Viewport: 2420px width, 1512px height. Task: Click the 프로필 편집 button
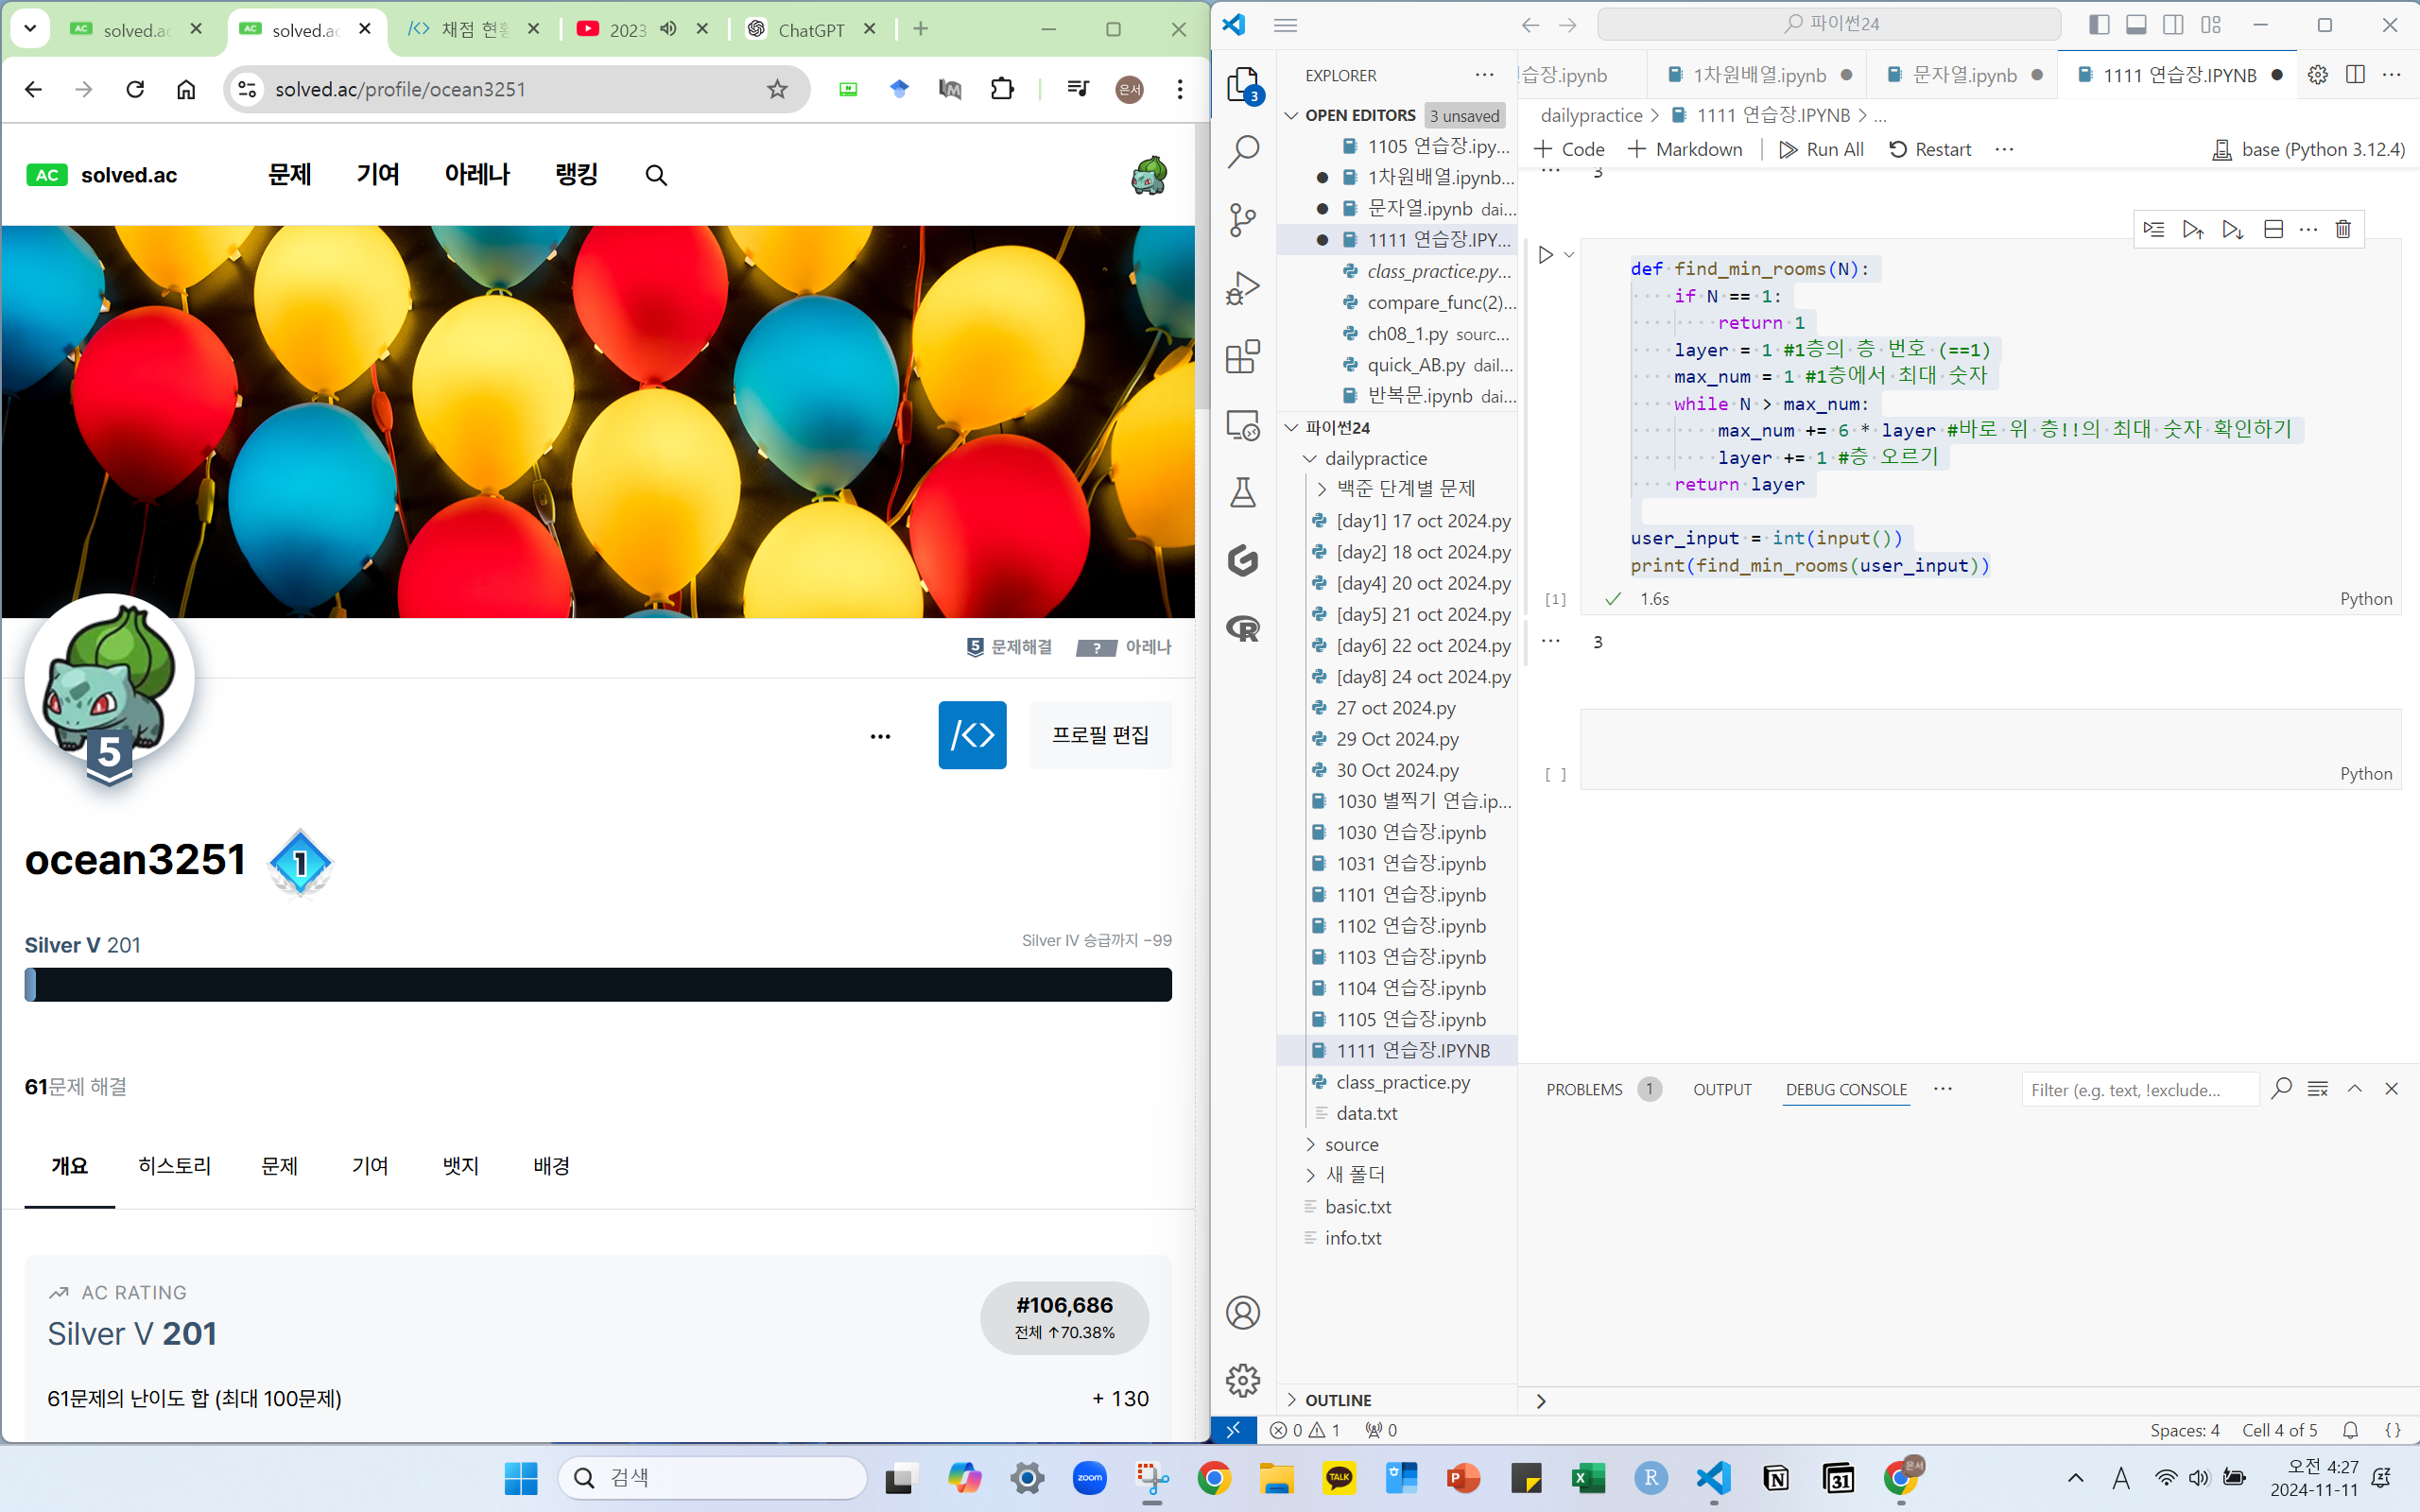[1100, 735]
